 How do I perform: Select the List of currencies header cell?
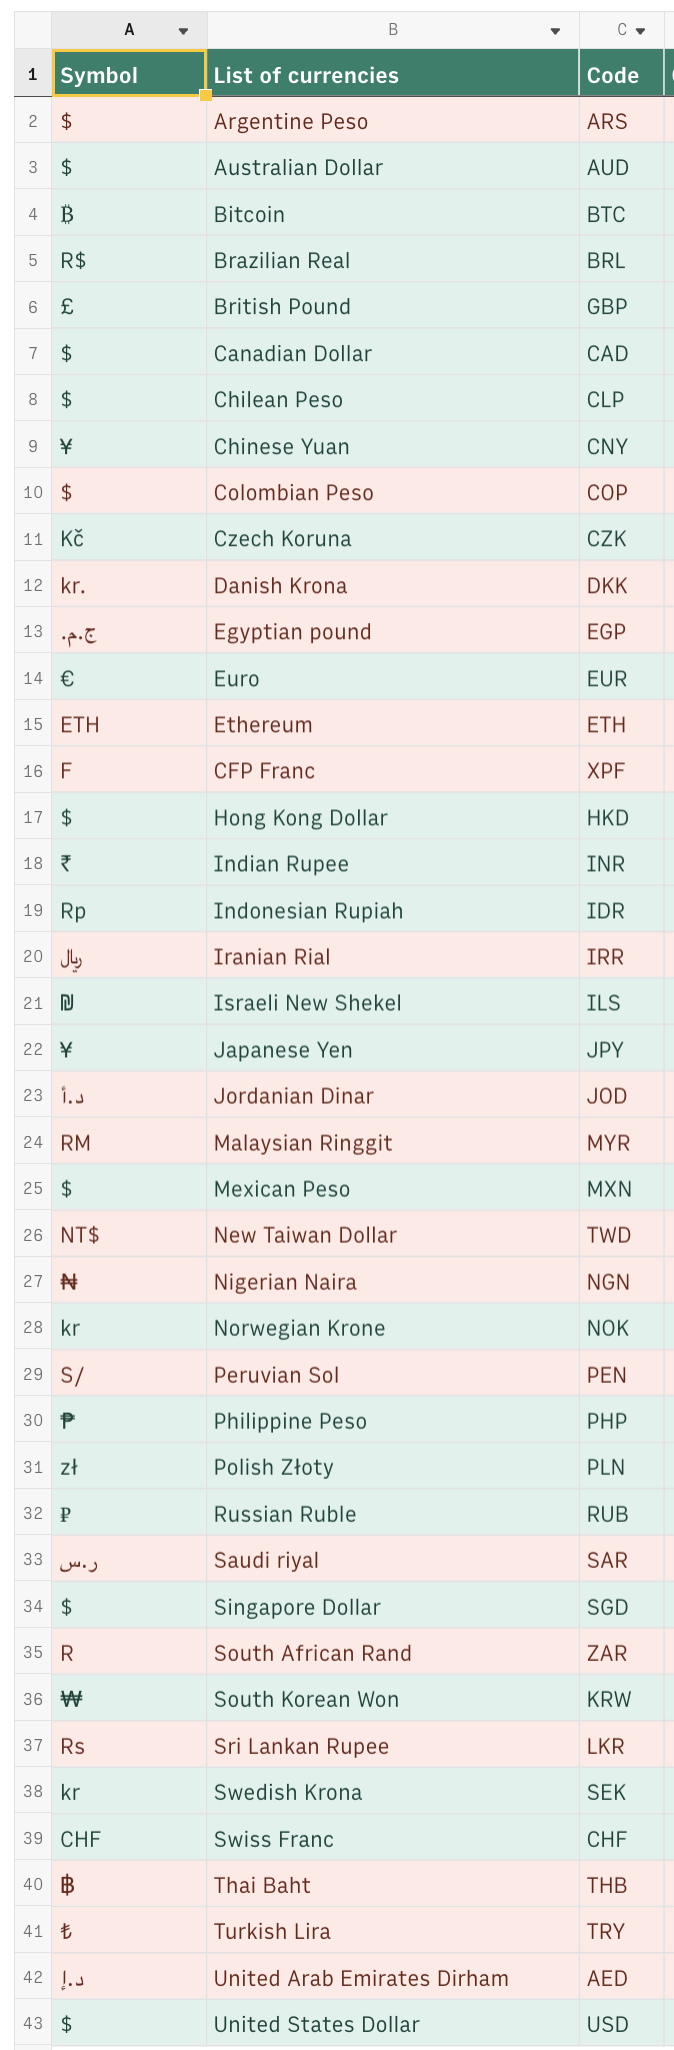(393, 75)
